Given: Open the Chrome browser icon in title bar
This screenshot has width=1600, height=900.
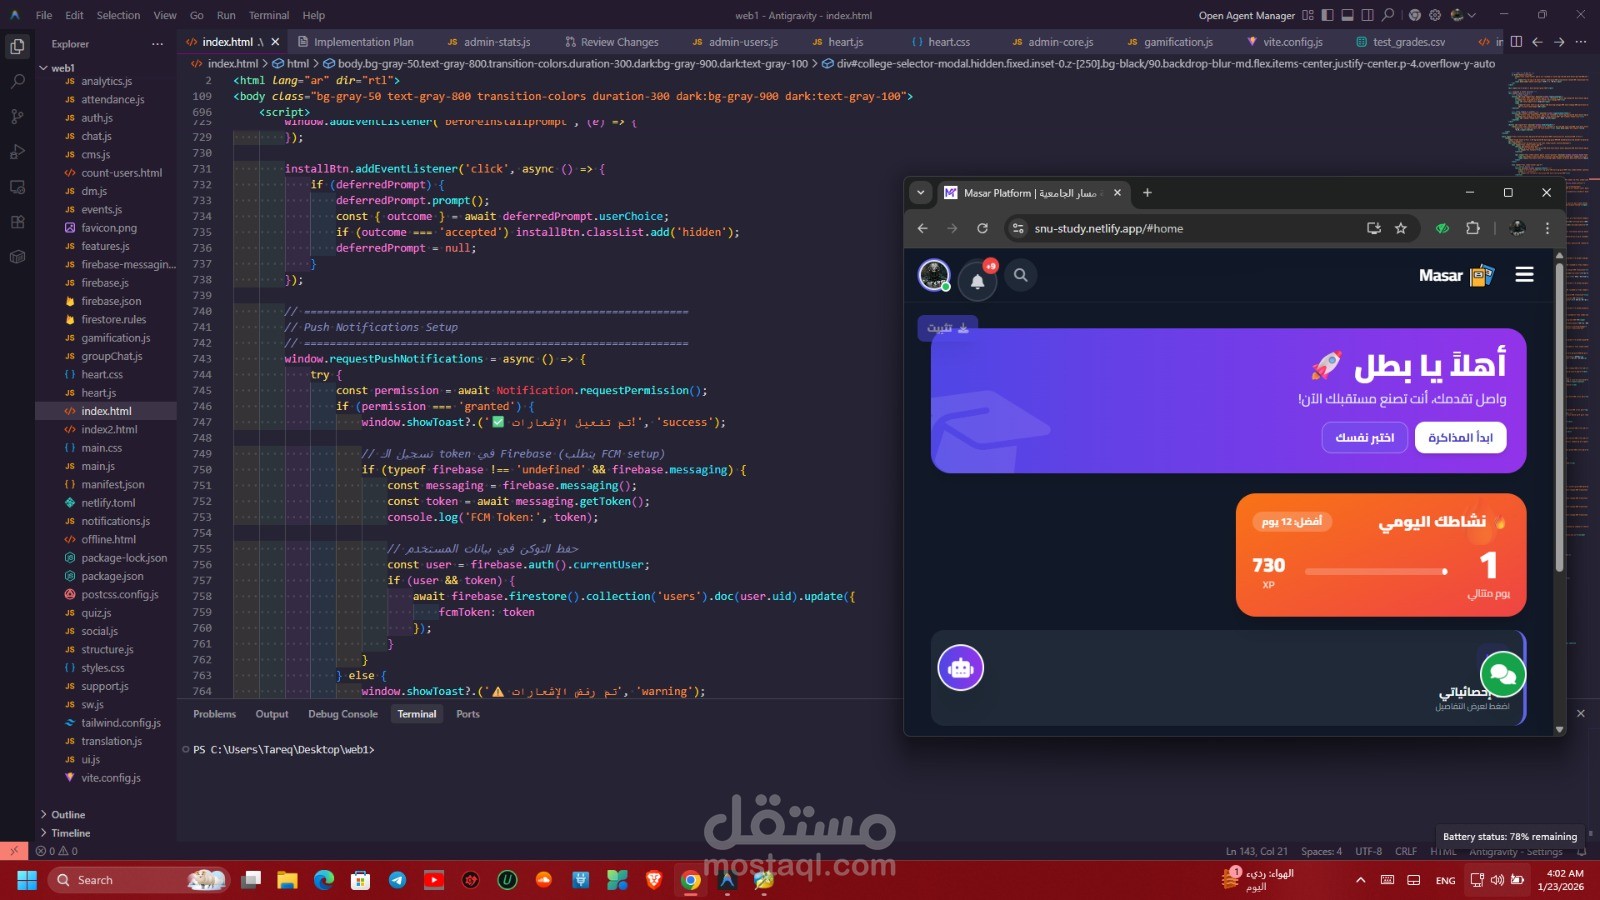Looking at the screenshot, I should click(x=1414, y=15).
